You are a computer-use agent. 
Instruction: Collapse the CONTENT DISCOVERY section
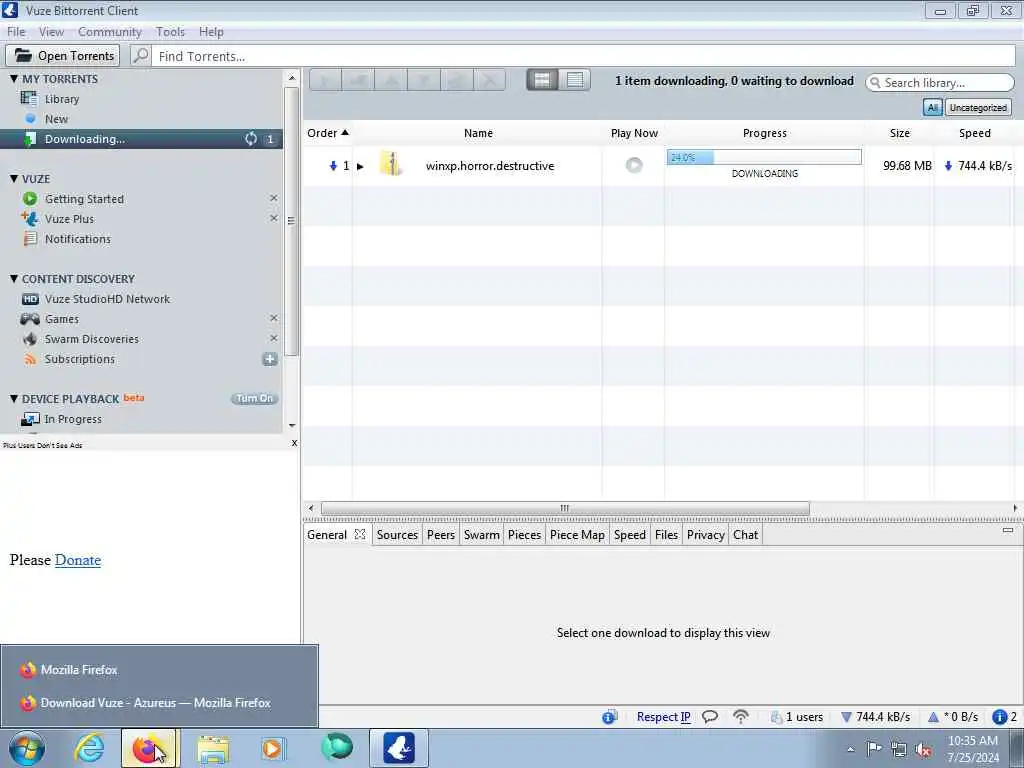tap(14, 278)
